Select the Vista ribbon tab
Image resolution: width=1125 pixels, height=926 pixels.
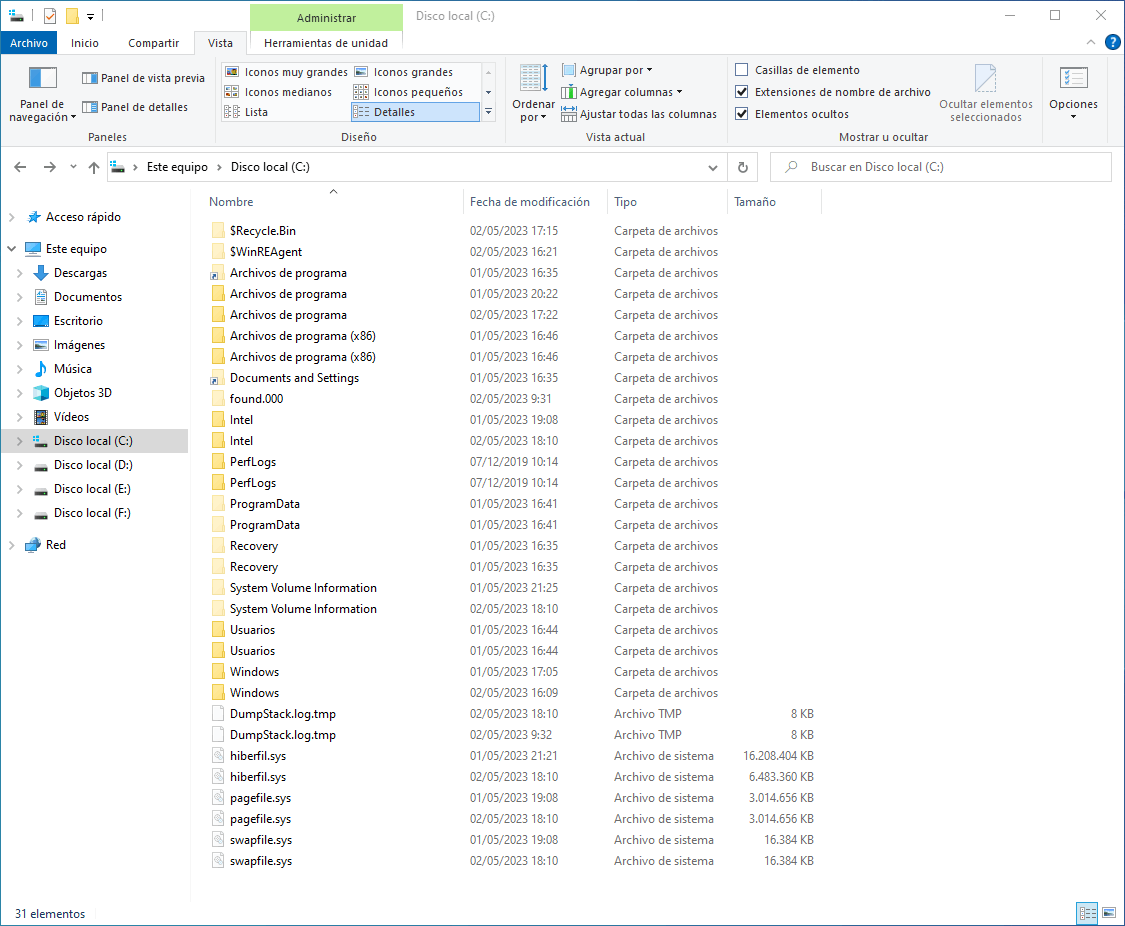point(220,43)
